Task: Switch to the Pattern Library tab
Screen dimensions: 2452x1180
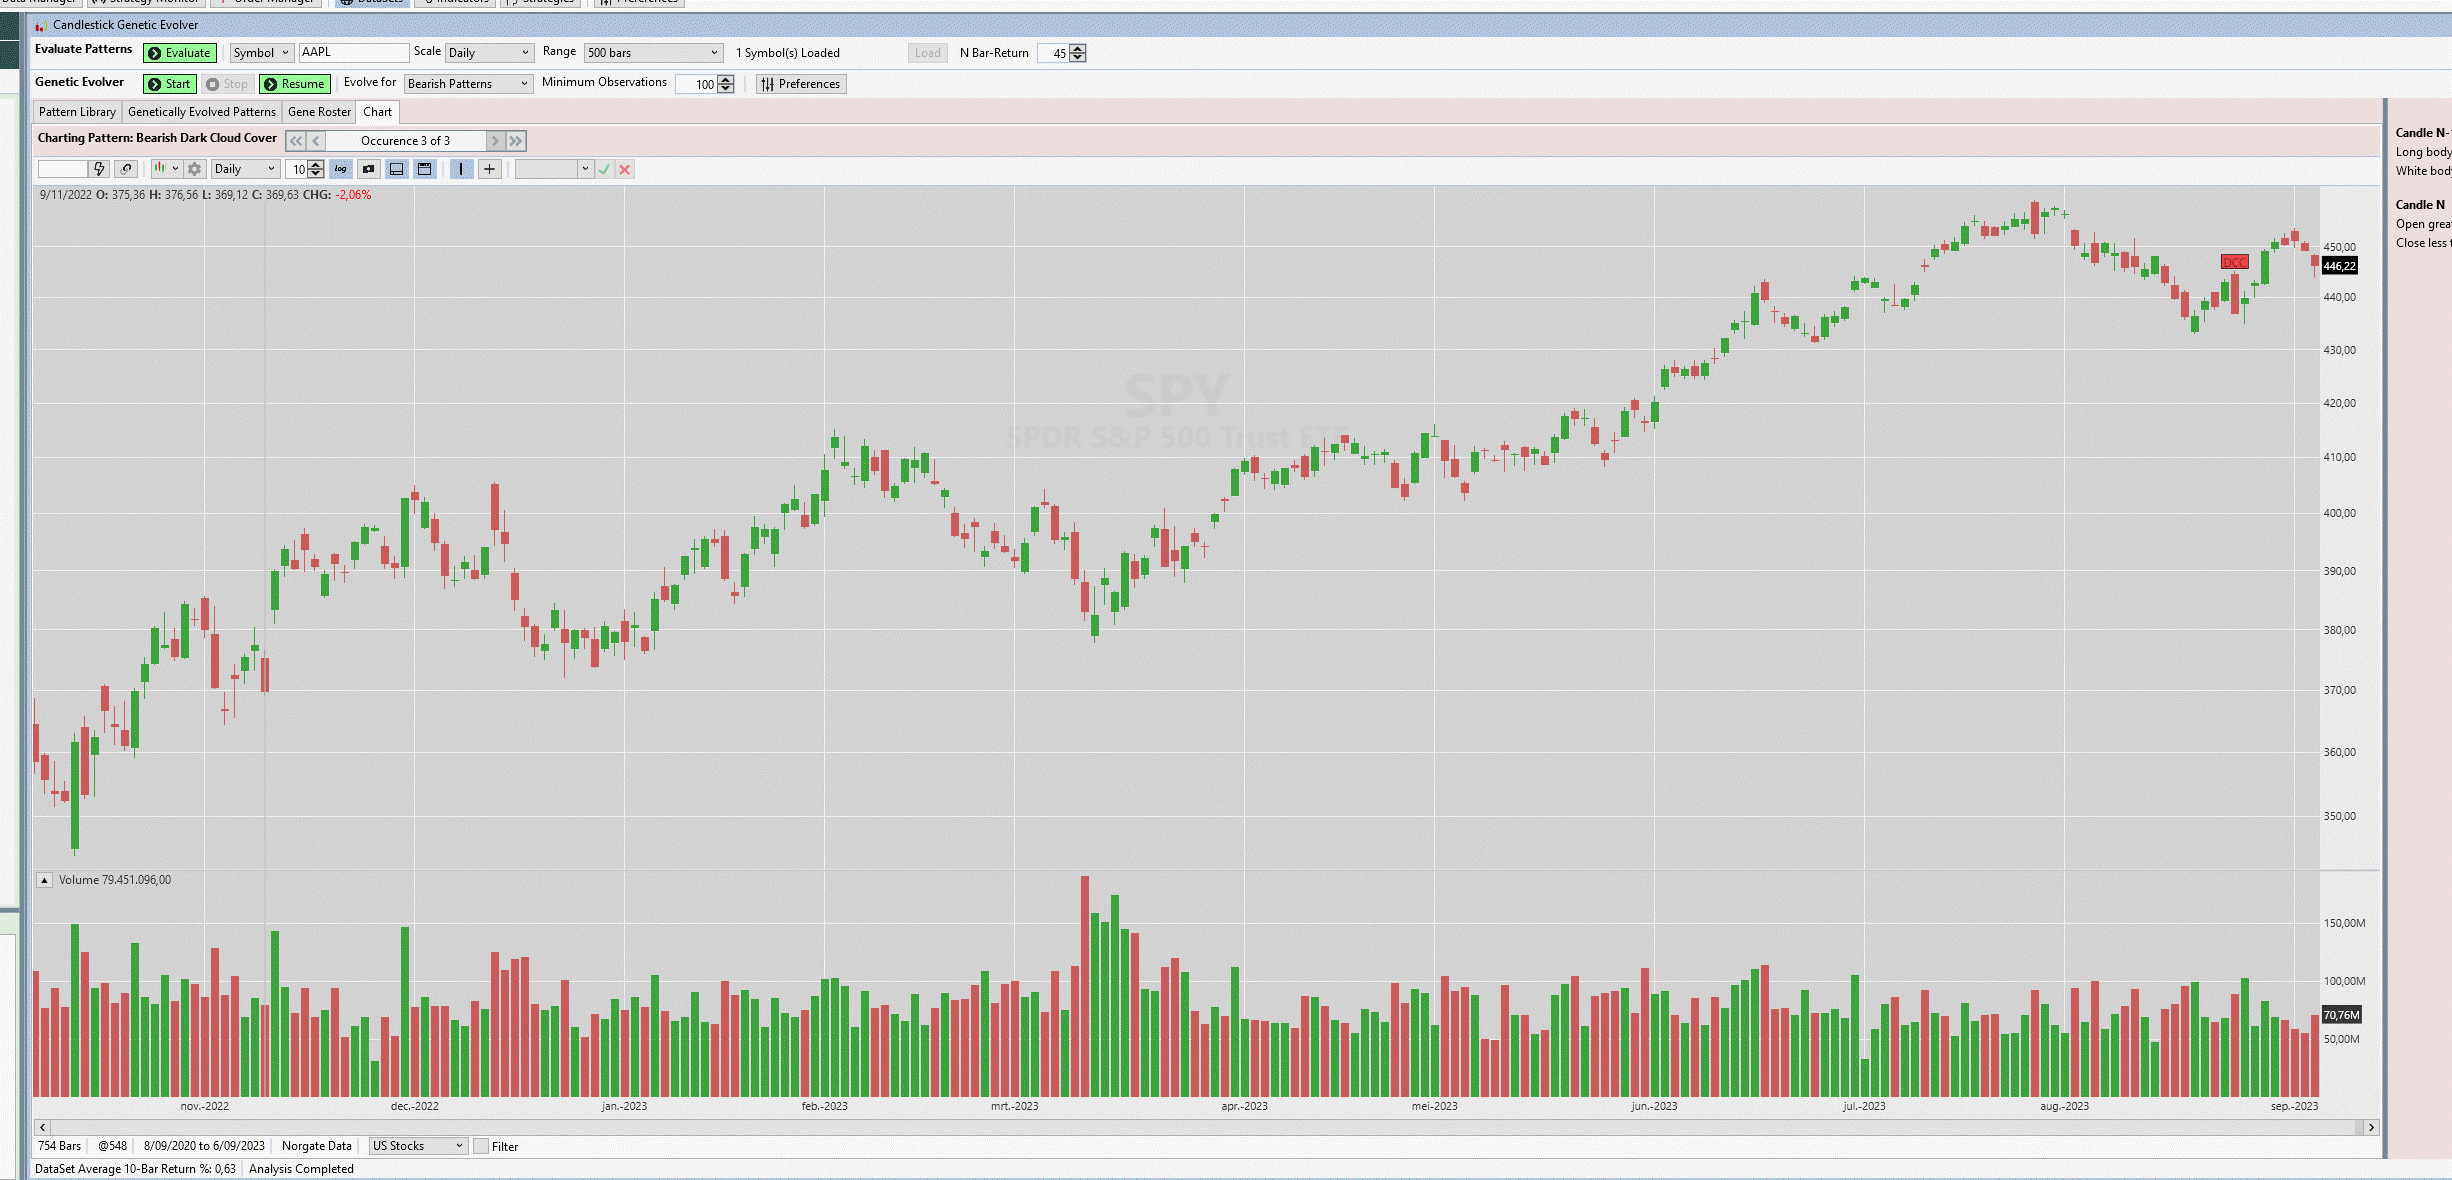Action: 77,112
